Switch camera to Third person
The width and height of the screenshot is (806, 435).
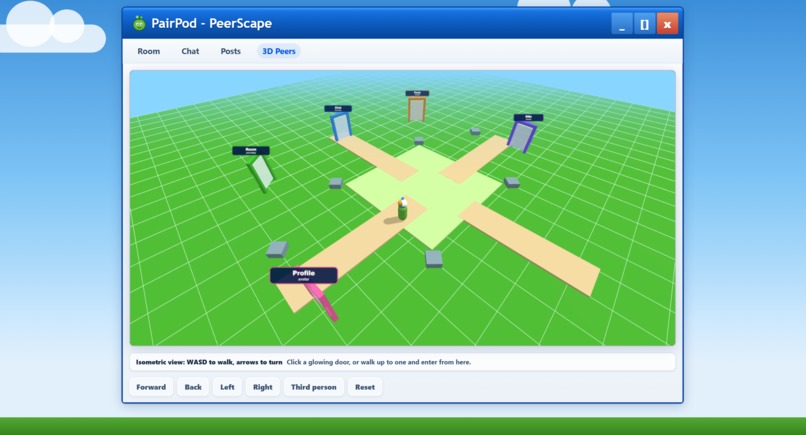[x=314, y=387]
